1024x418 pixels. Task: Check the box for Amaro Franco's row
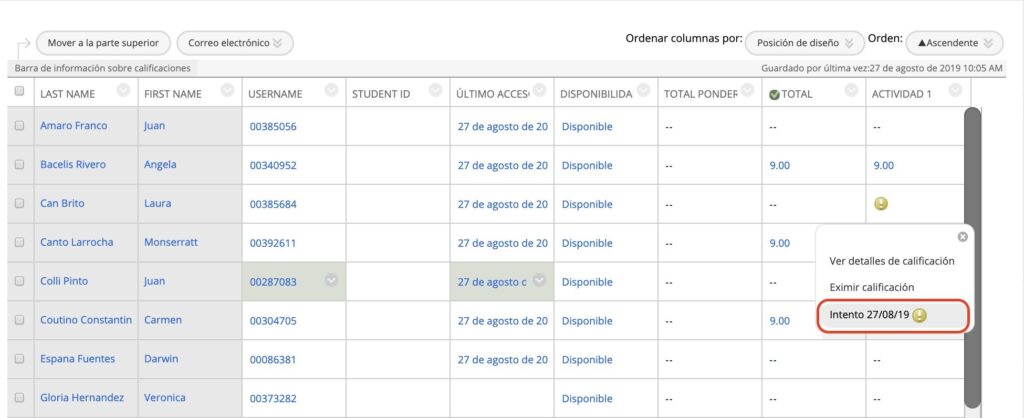pos(19,126)
